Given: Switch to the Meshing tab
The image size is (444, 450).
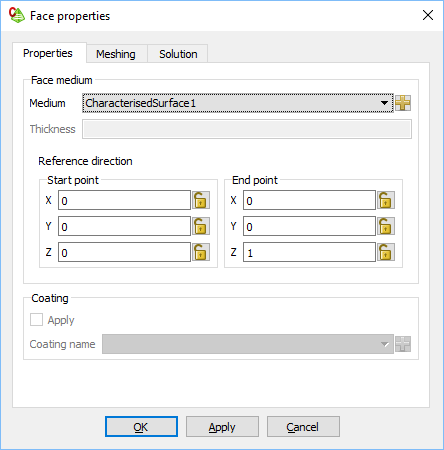Looking at the screenshot, I should [116, 54].
